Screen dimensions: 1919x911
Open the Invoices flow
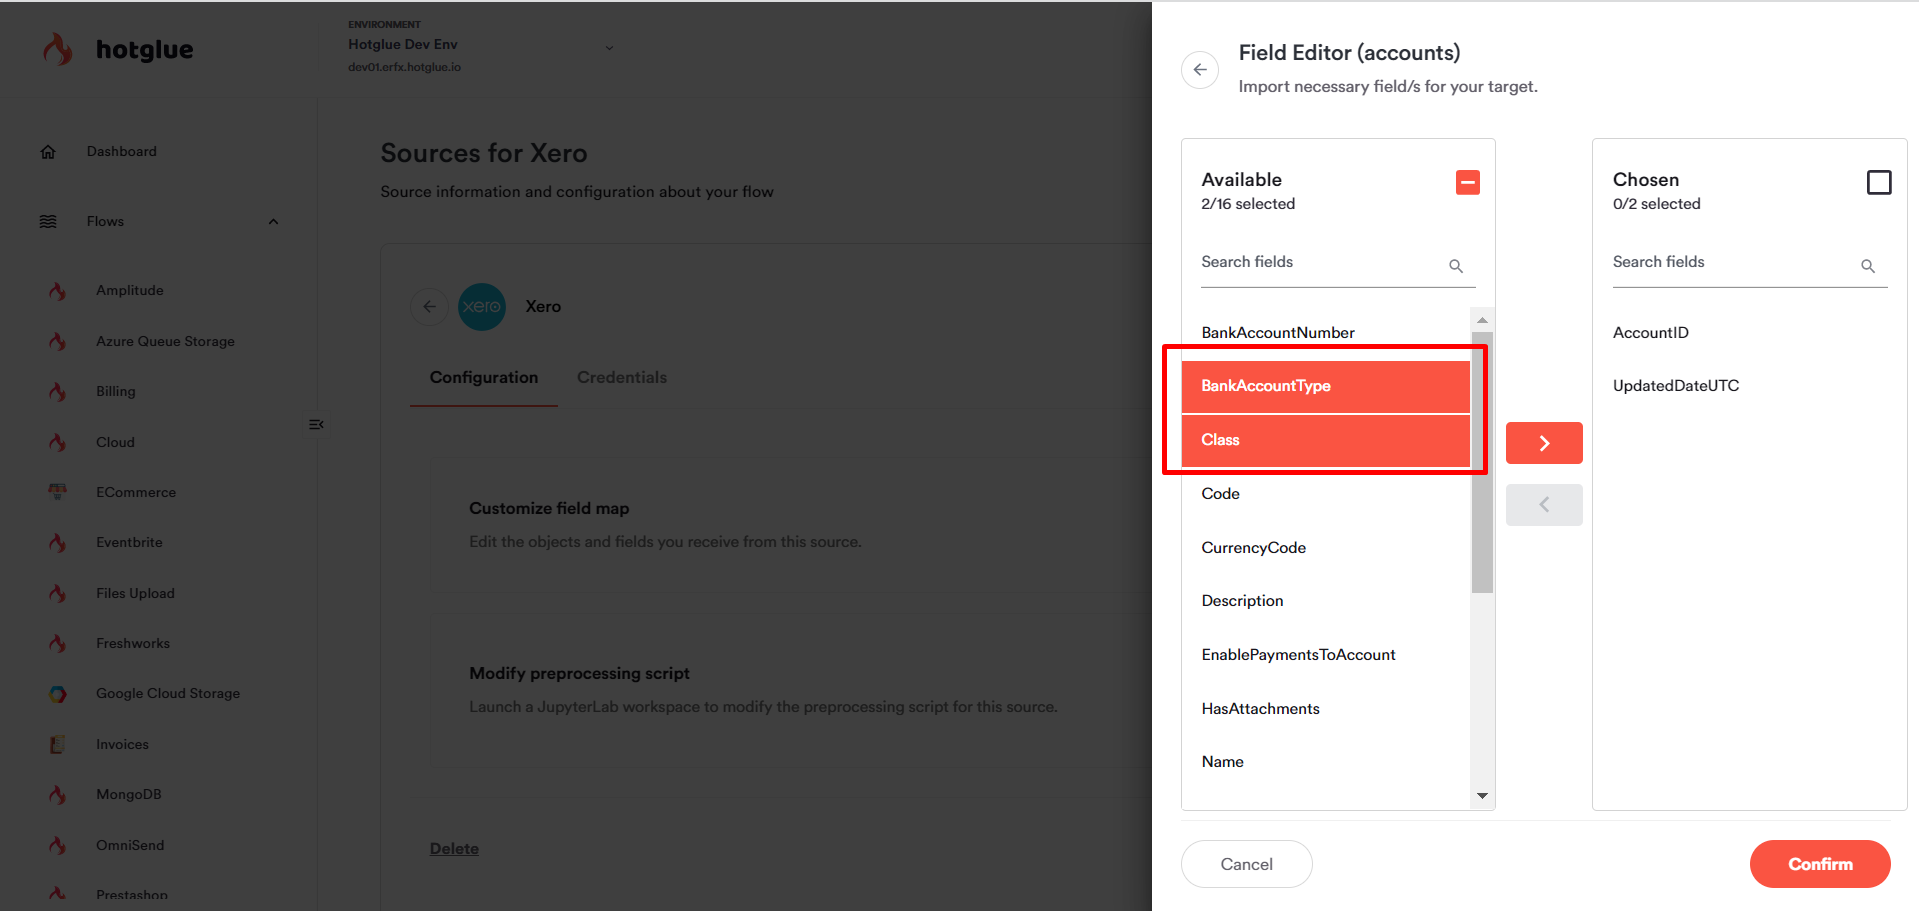tap(122, 745)
